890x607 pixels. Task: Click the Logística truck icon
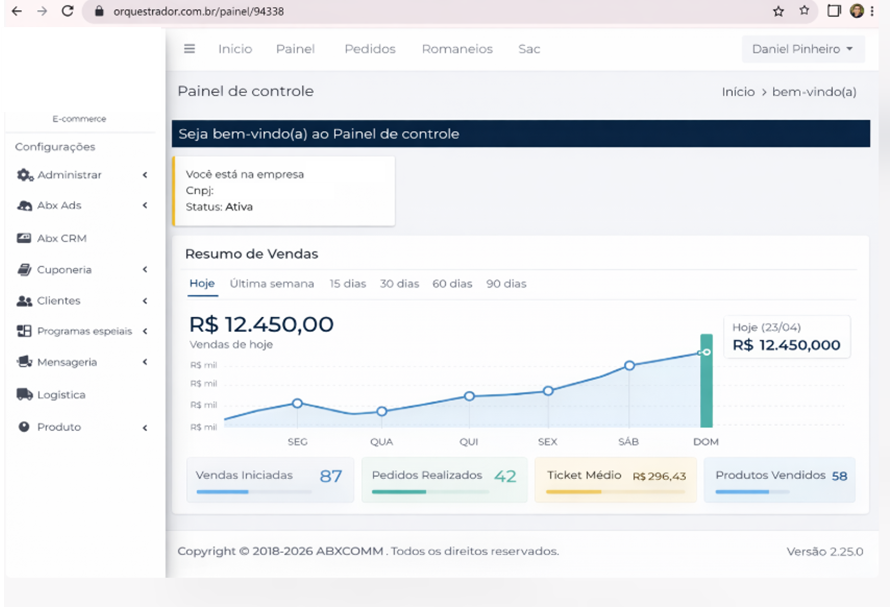pyautogui.click(x=25, y=395)
